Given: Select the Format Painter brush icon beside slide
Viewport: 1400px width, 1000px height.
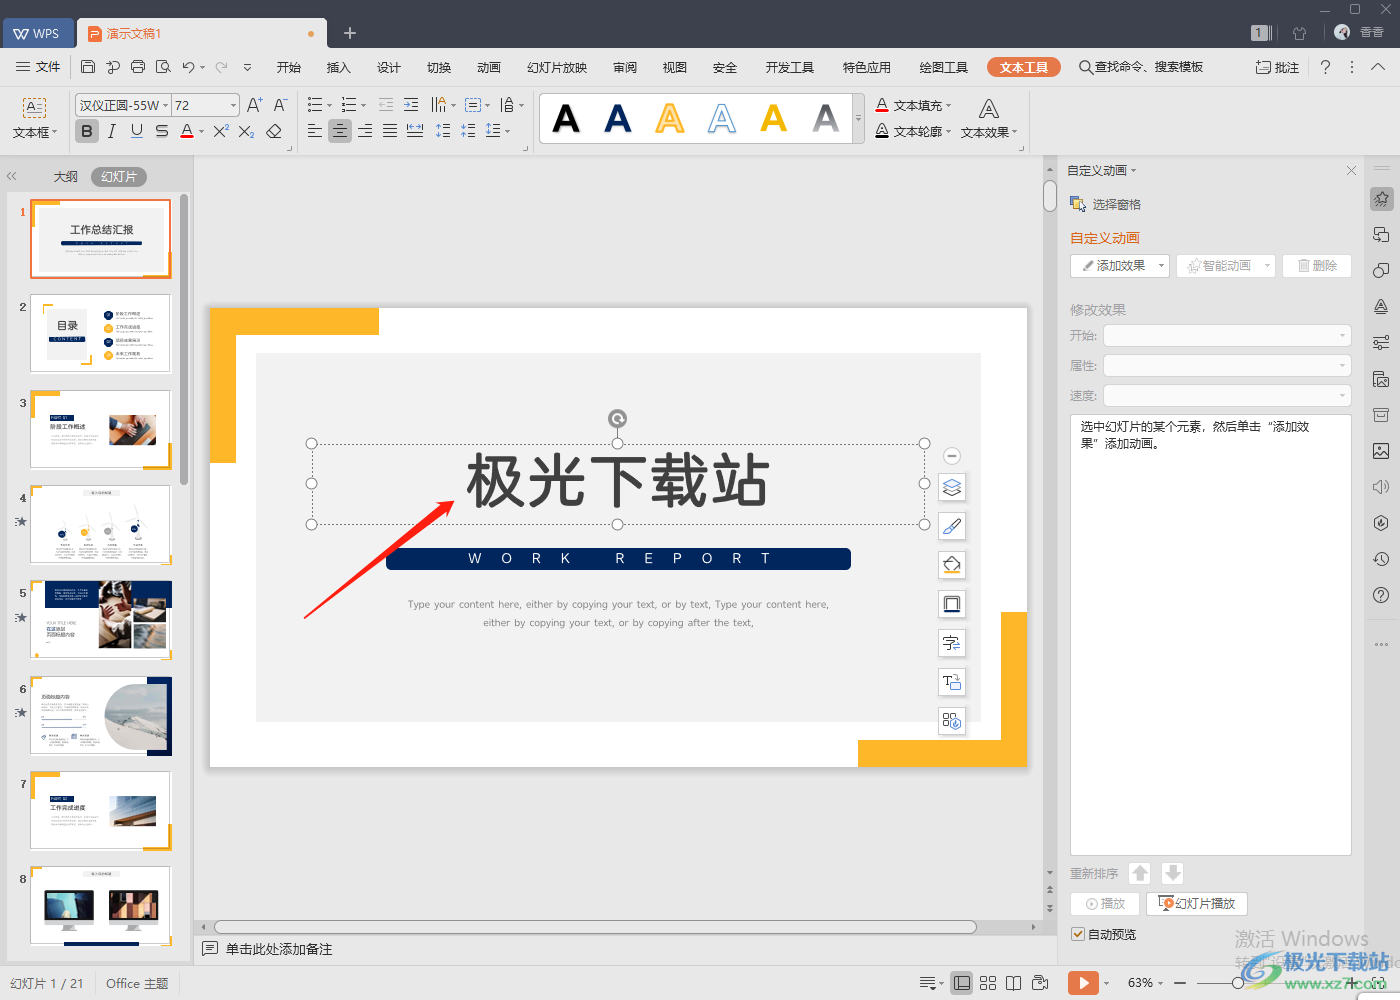Looking at the screenshot, I should coord(951,525).
